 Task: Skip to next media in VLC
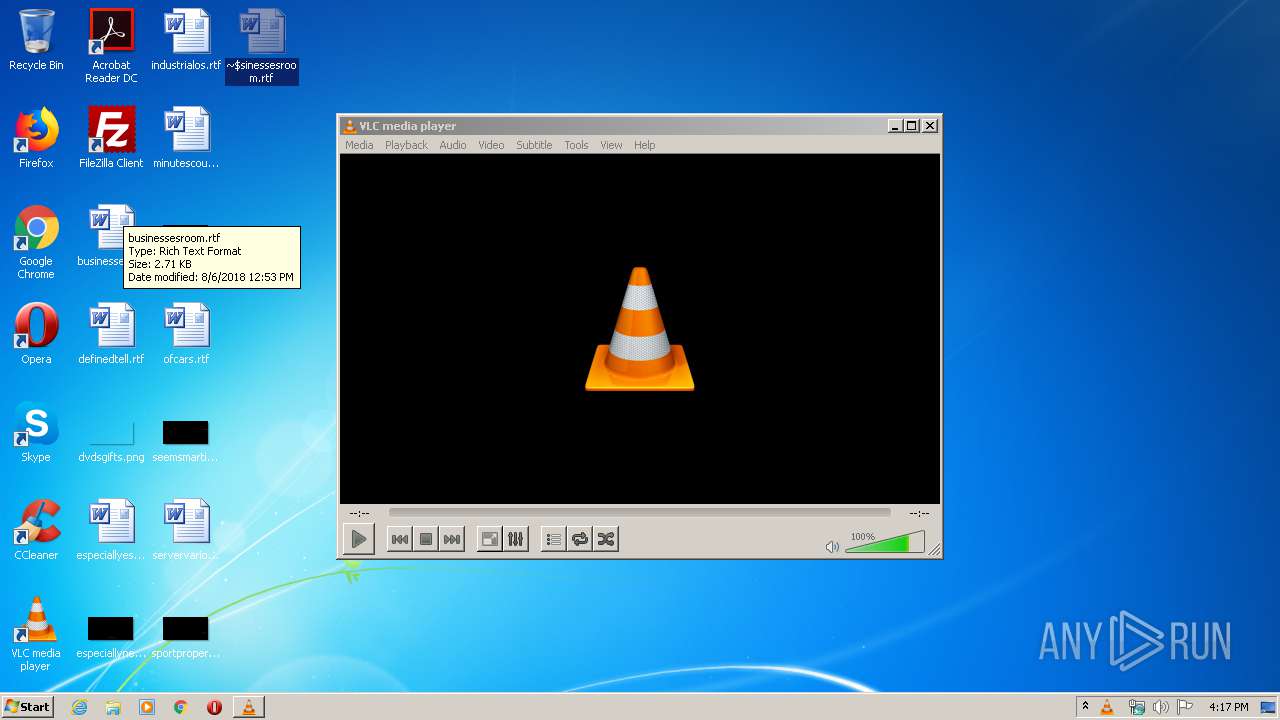point(452,539)
